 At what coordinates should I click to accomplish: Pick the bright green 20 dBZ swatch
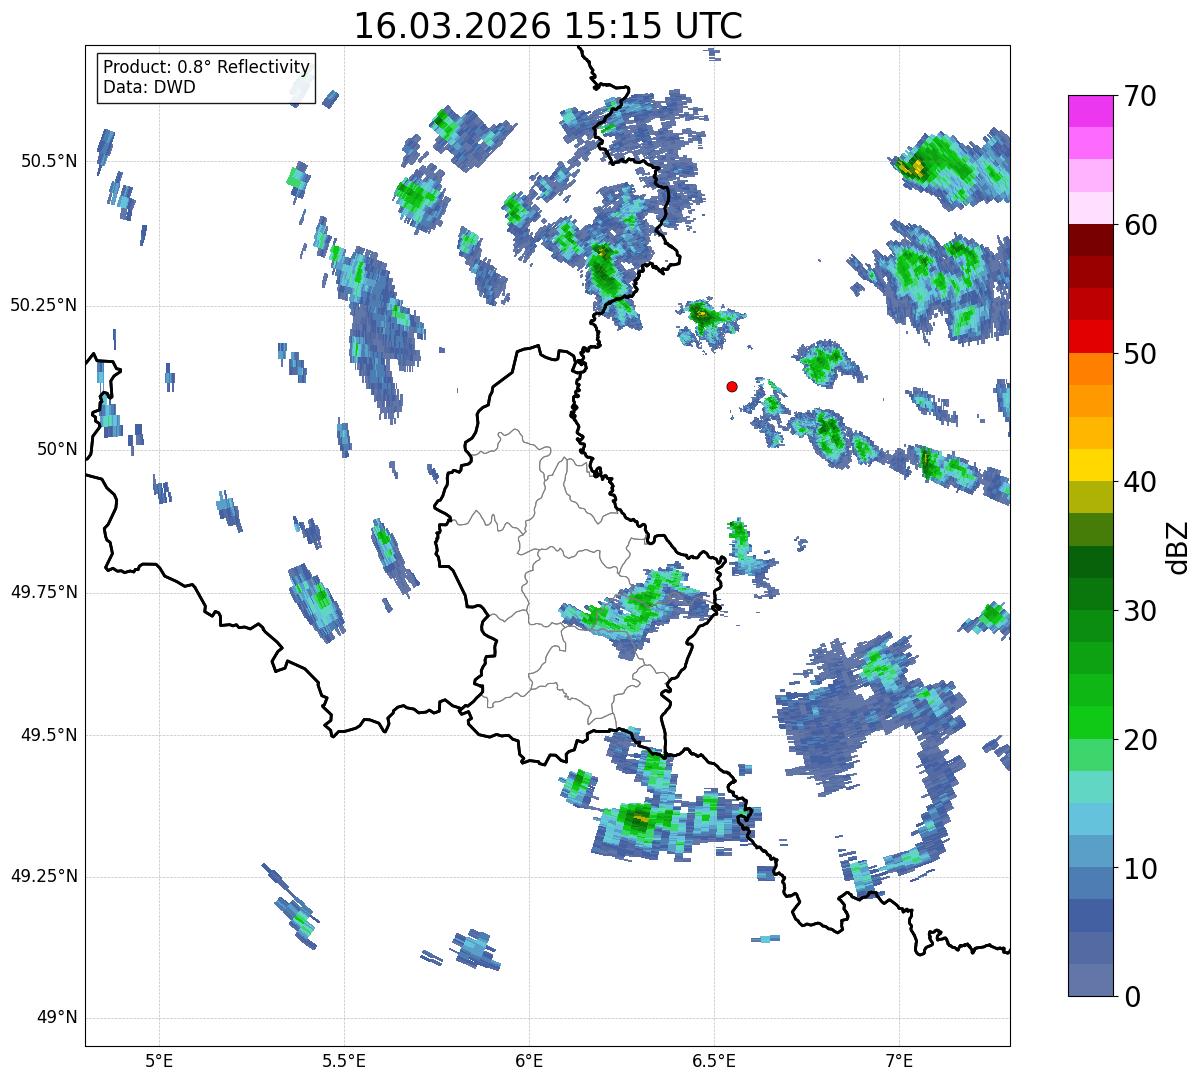[x=1091, y=723]
